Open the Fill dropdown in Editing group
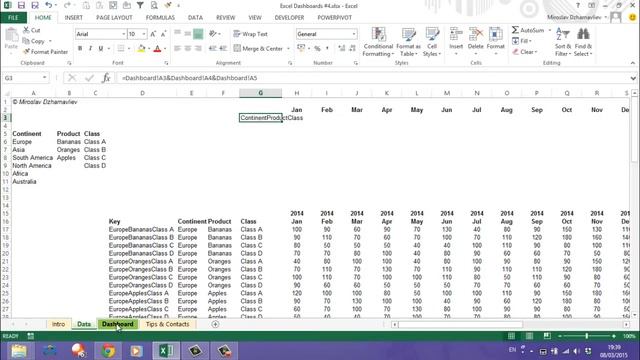640x360 pixels. (x=522, y=41)
